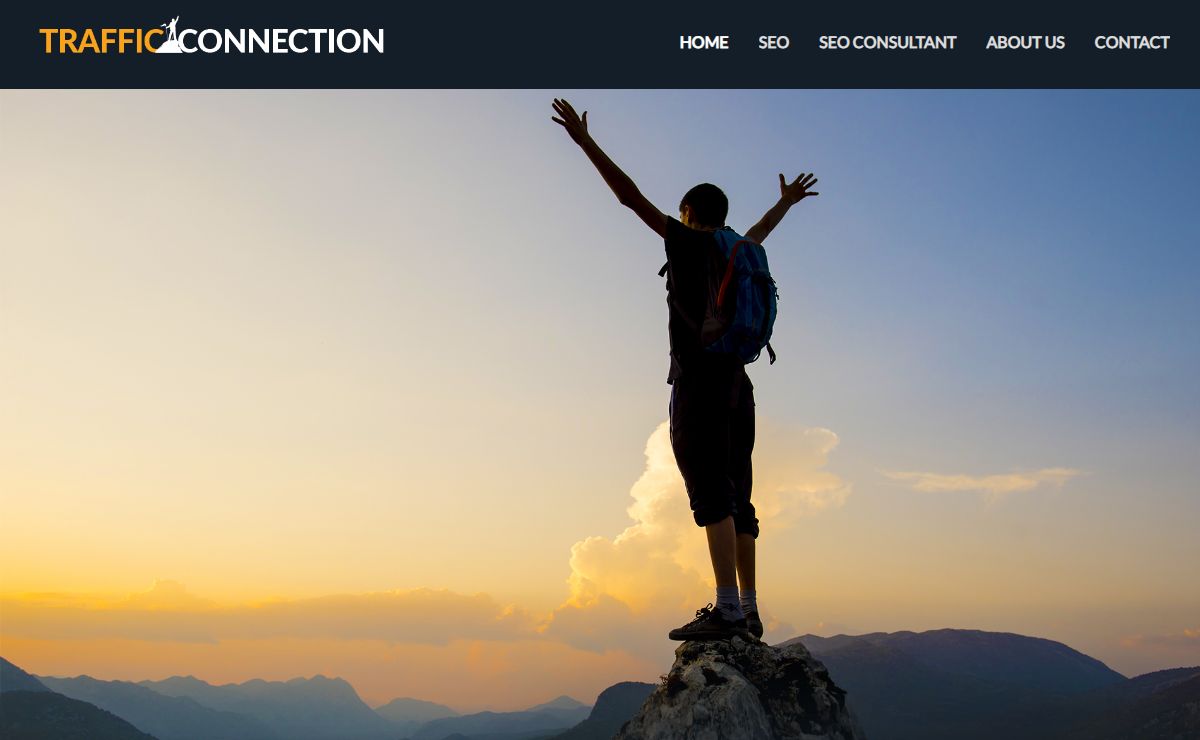Click the hiker's raised hand on the right

799,187
